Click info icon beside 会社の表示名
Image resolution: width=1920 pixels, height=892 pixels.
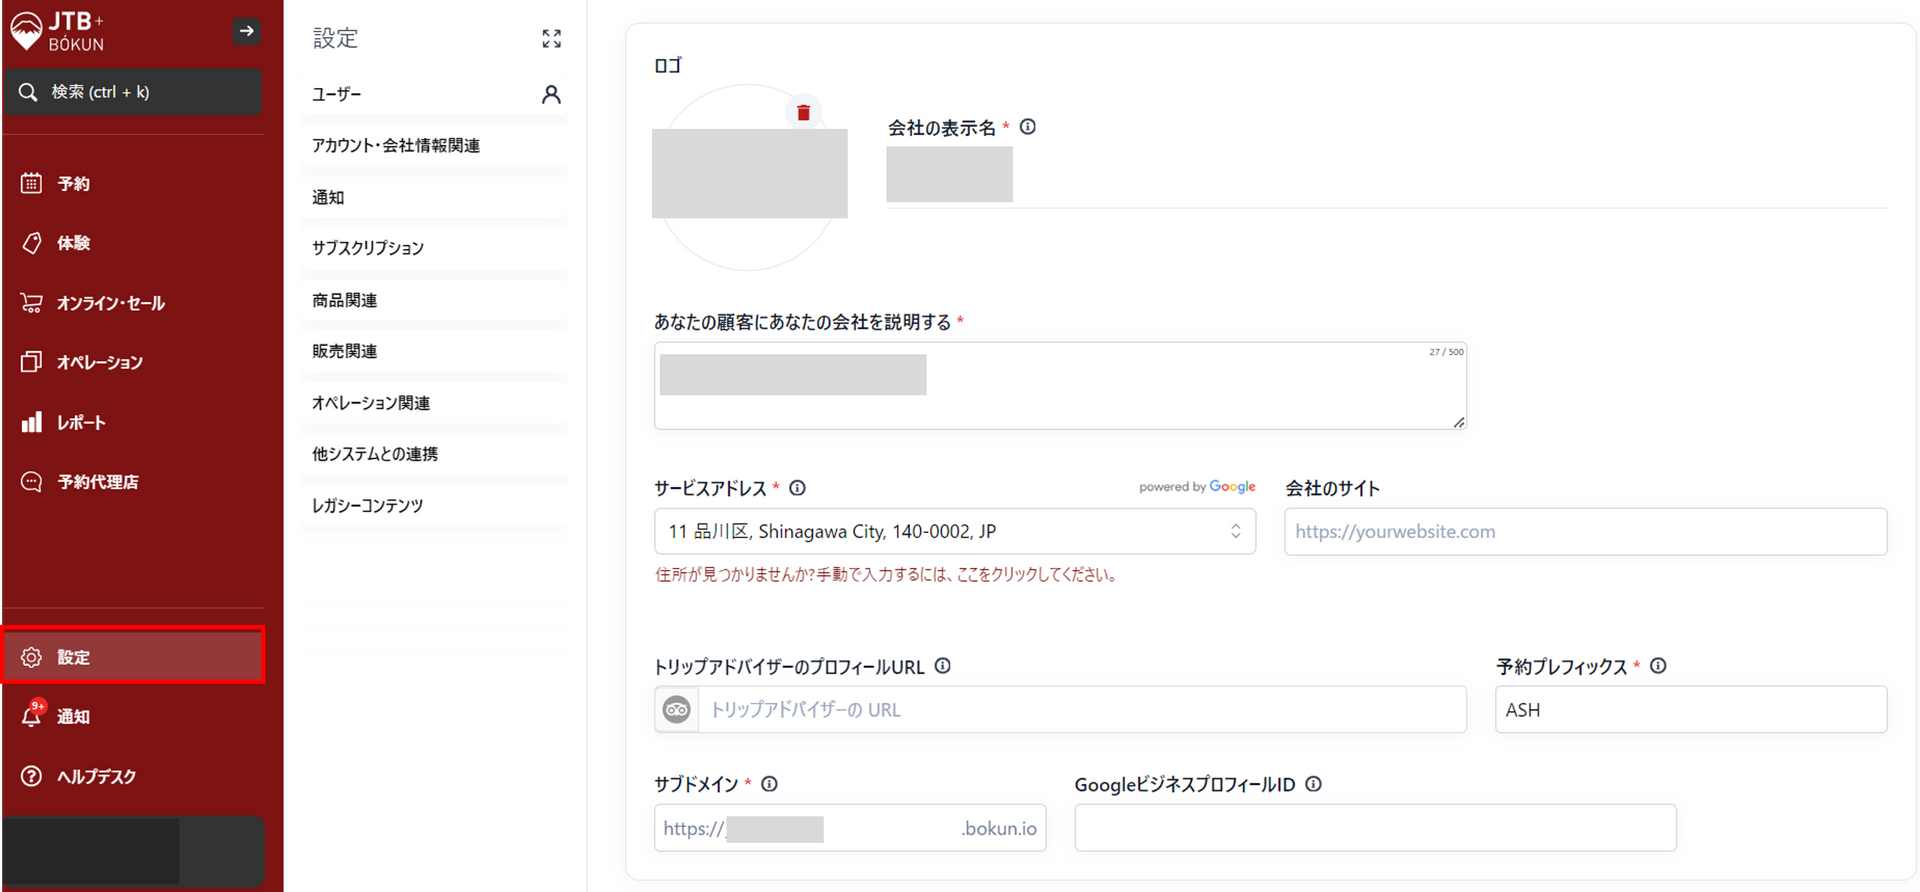1027,127
